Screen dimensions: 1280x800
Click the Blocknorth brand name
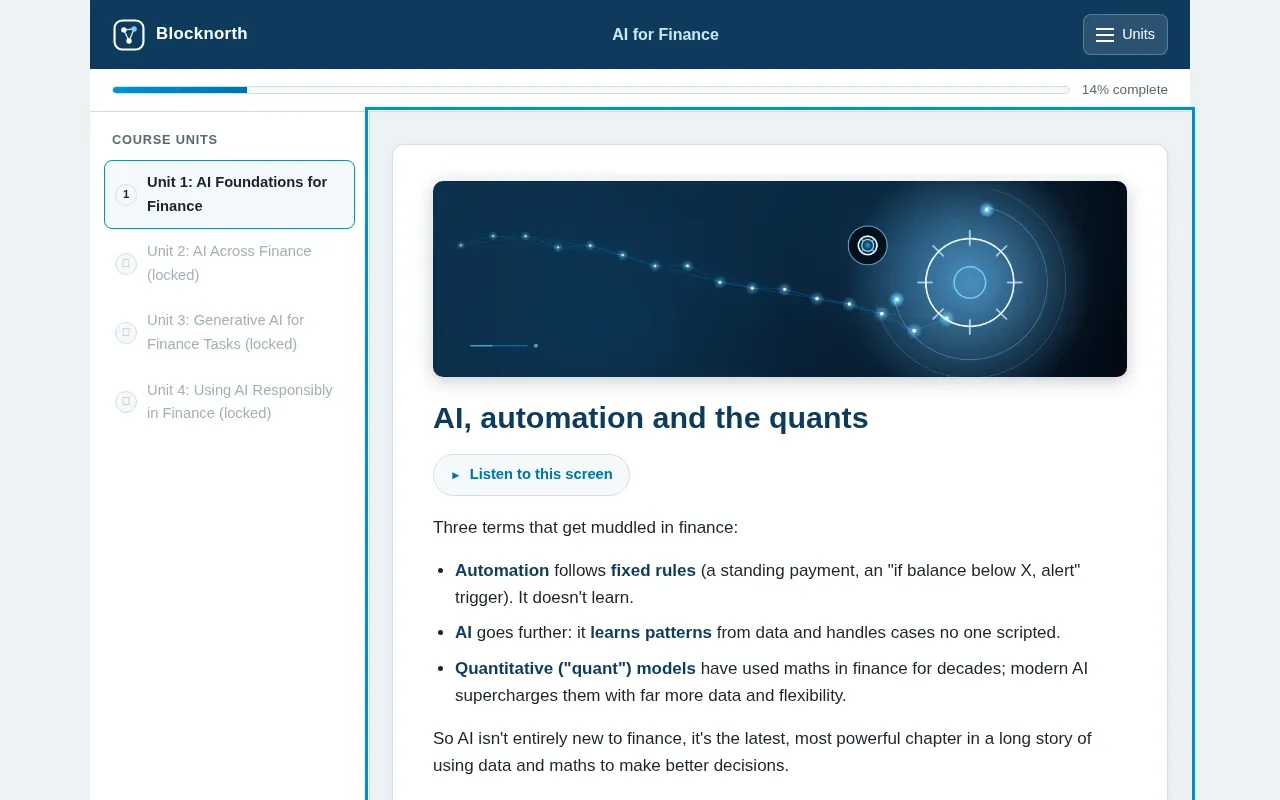202,34
